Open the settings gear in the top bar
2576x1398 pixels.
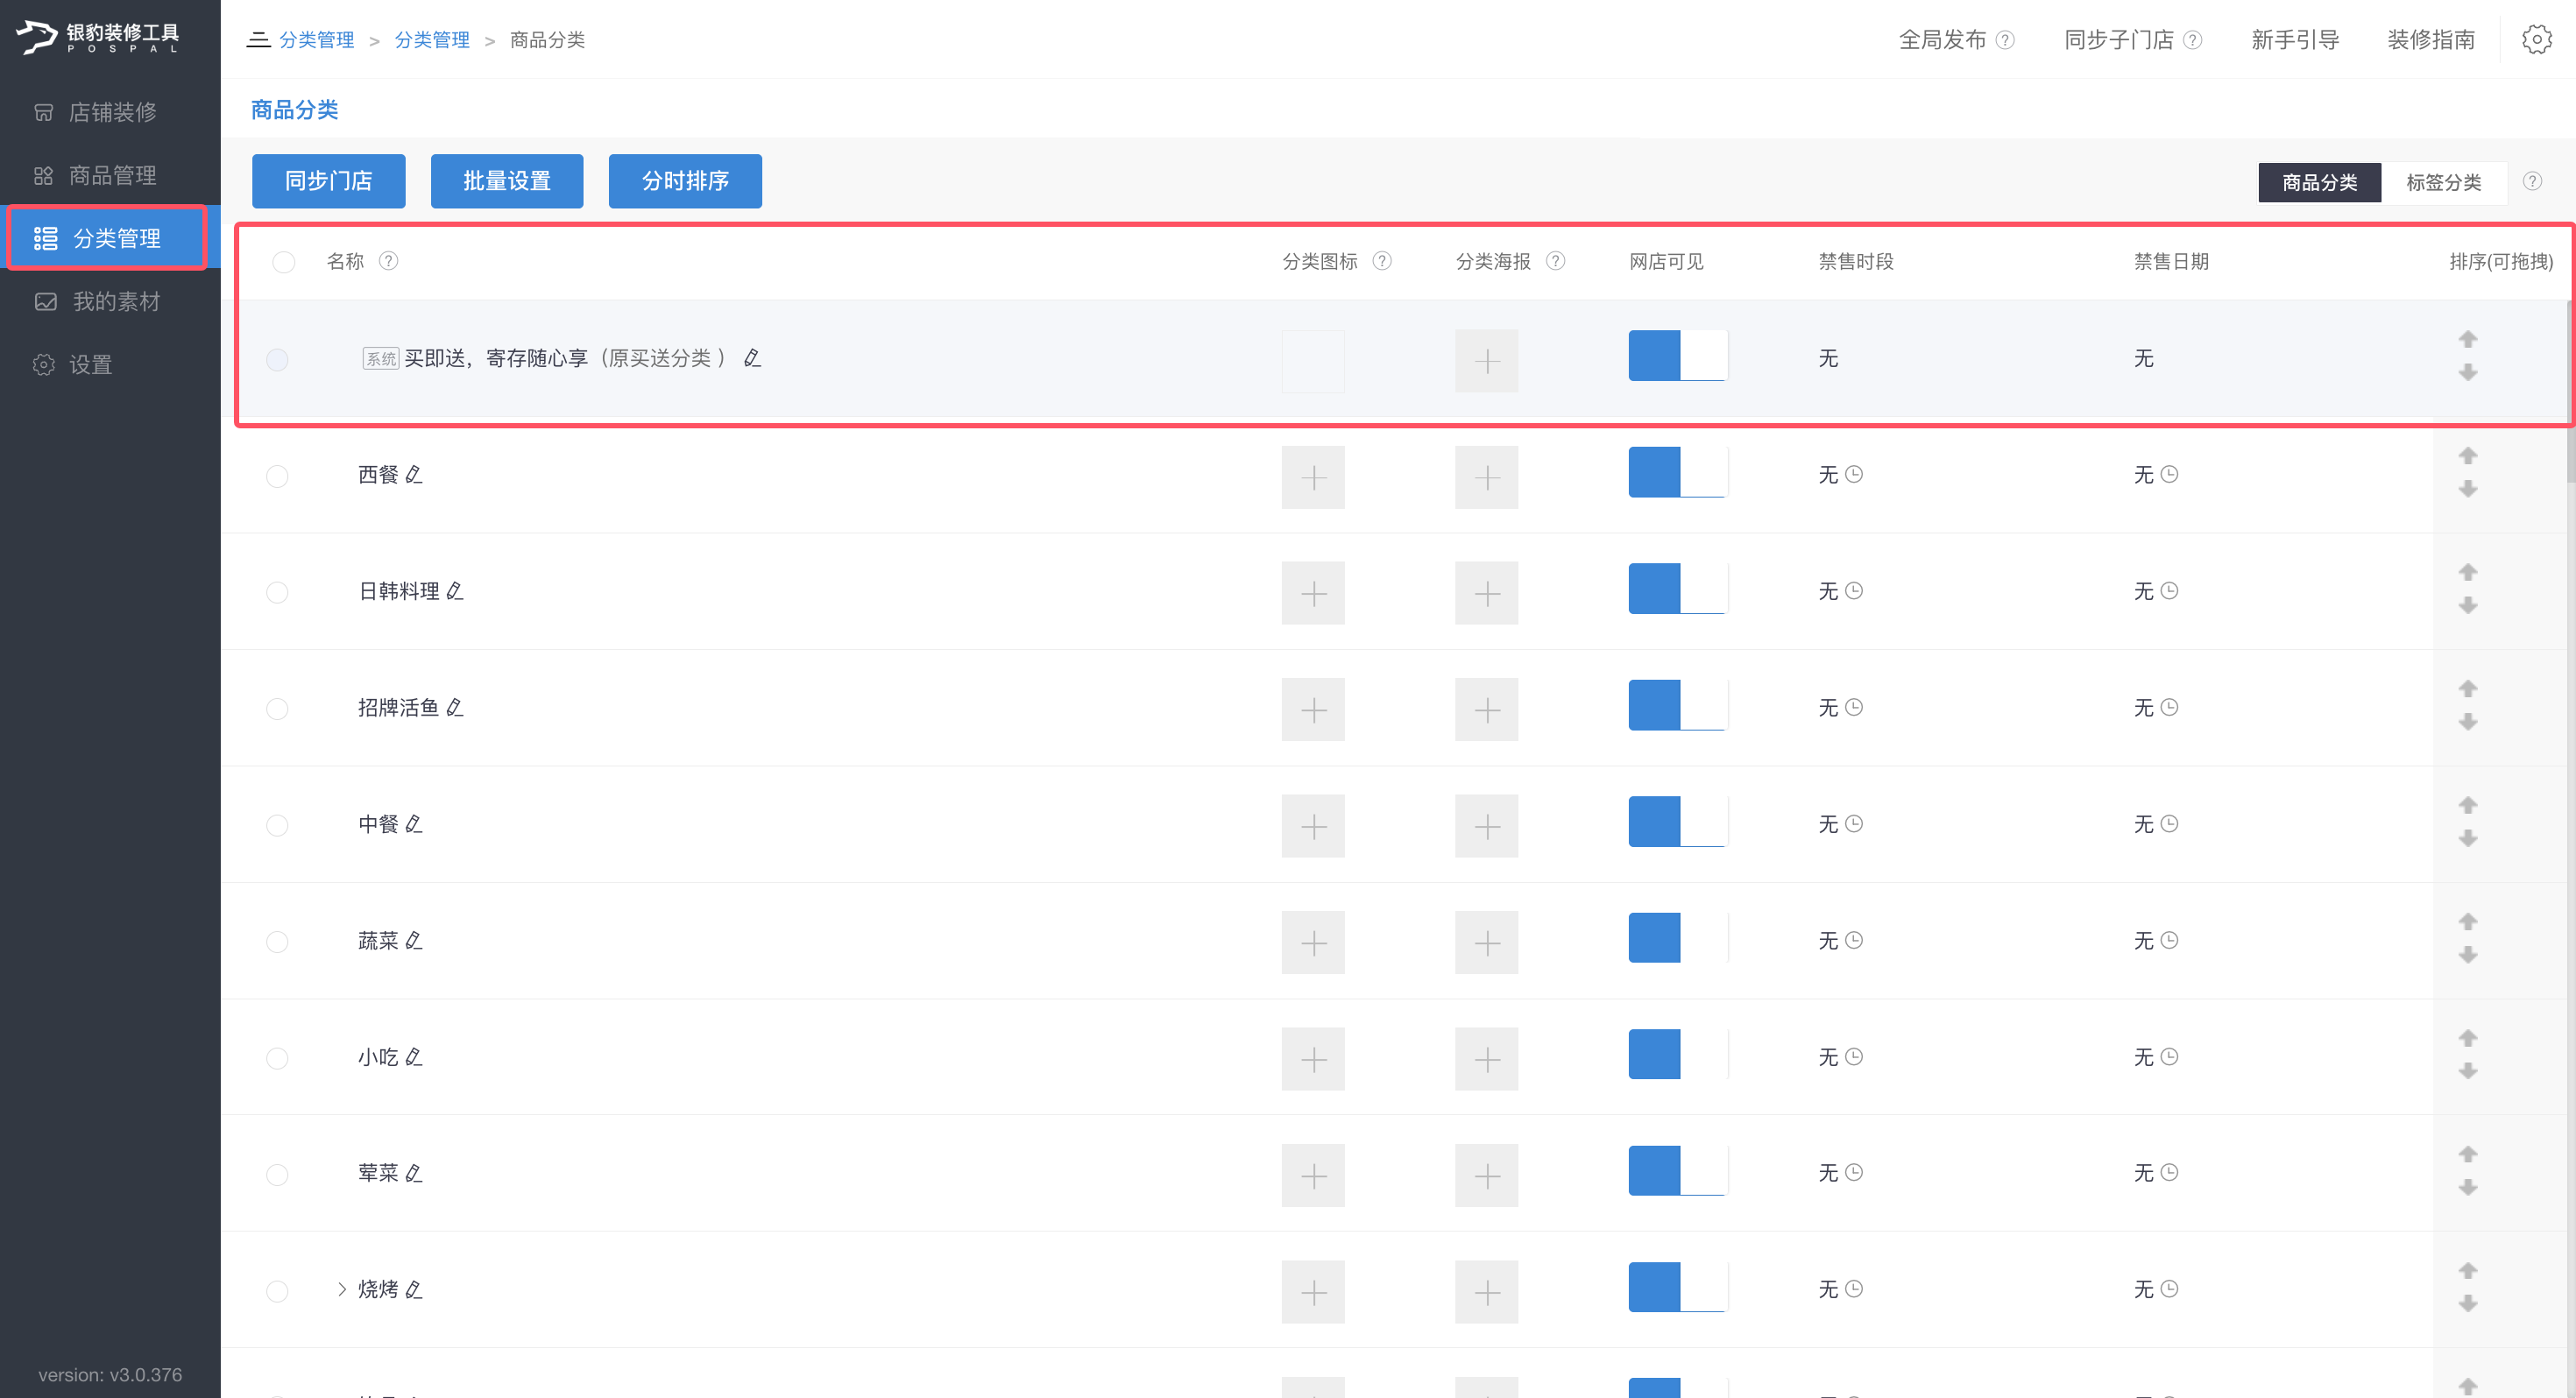click(x=2536, y=39)
